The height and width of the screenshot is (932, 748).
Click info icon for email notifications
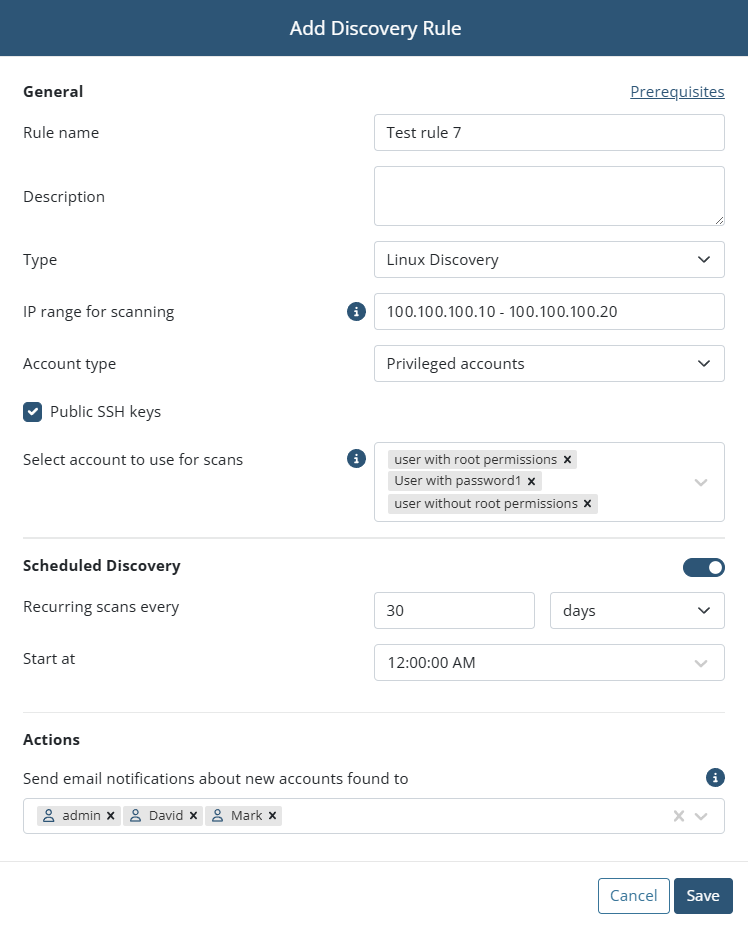715,777
